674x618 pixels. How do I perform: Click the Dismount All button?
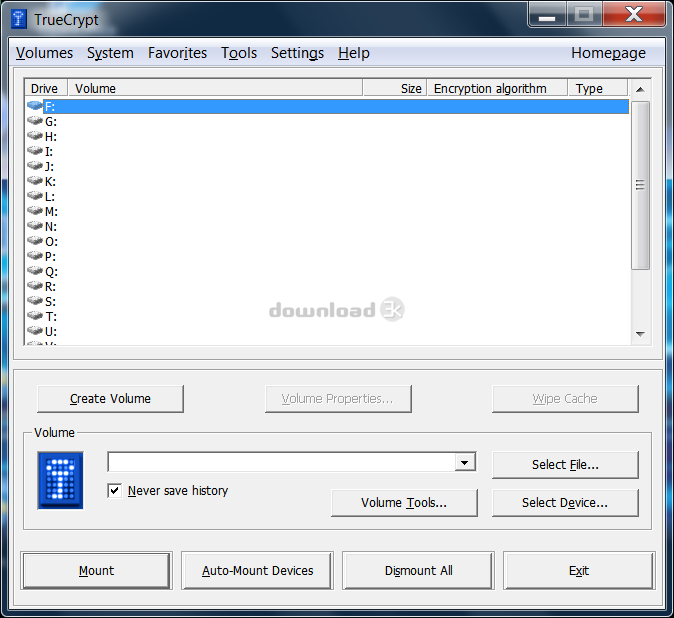418,570
